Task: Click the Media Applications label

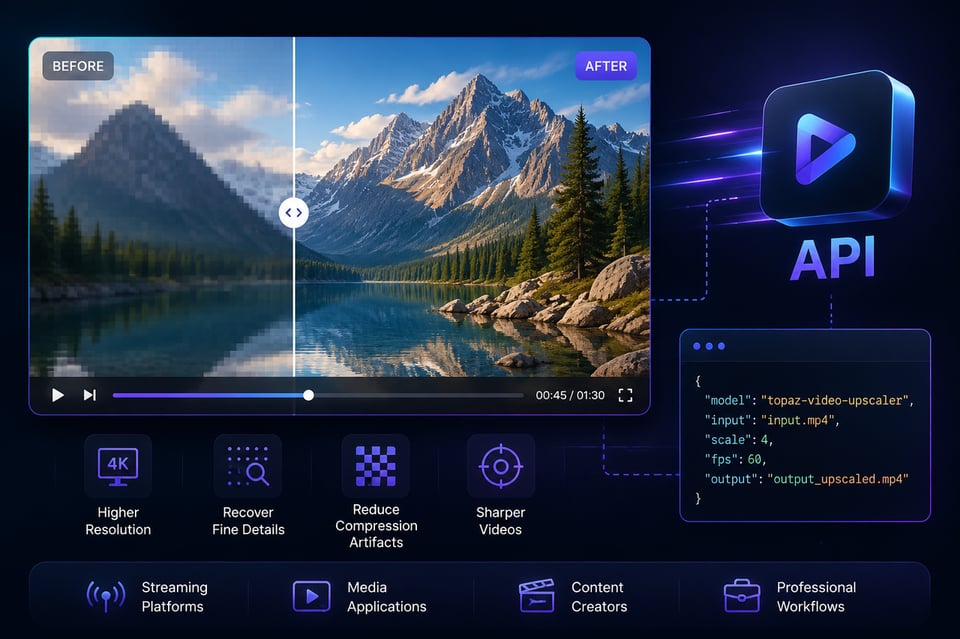Action: coord(386,597)
